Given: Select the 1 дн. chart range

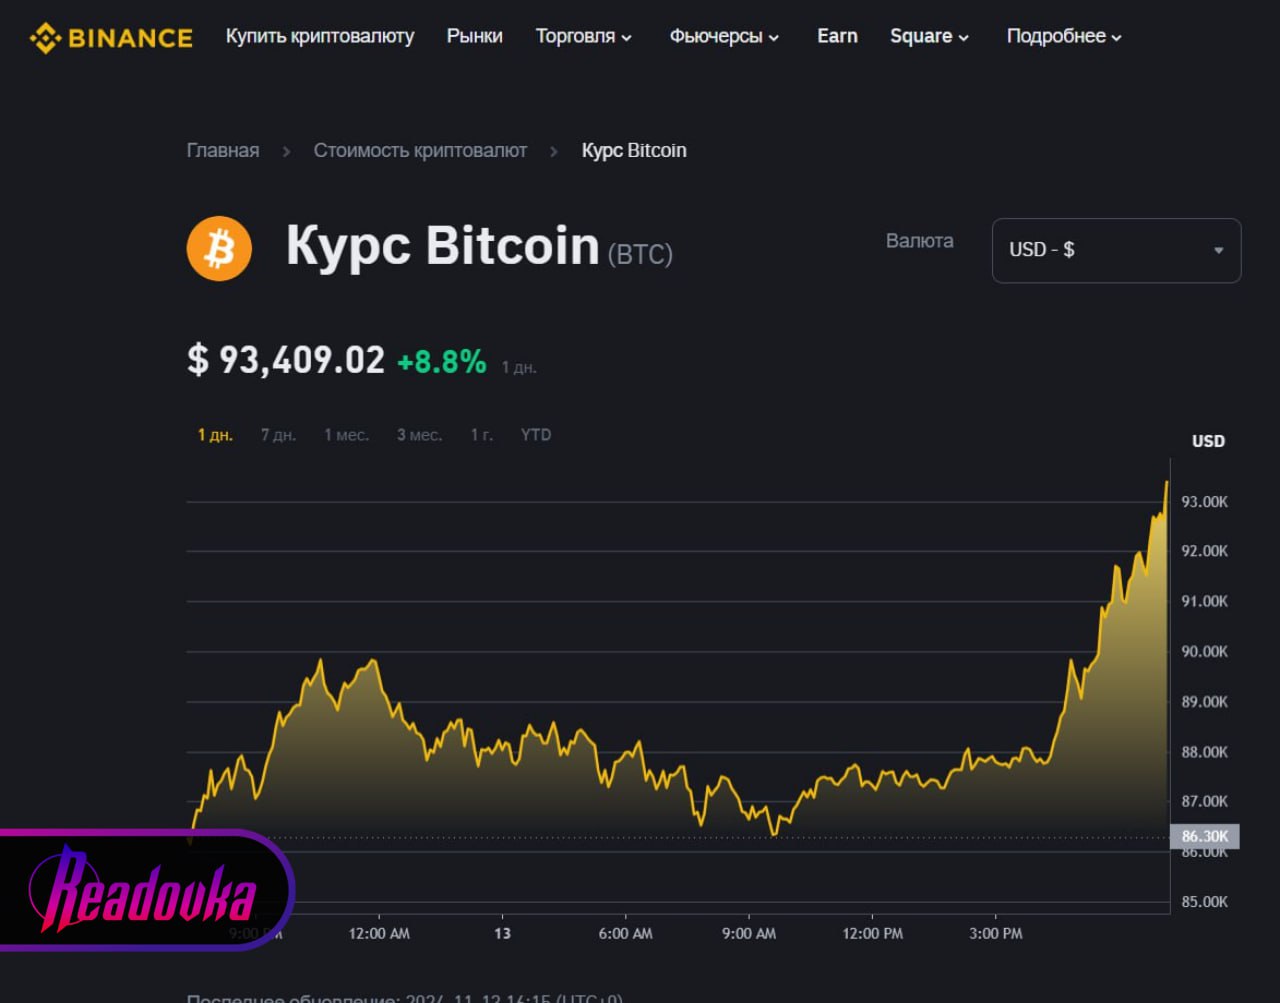Looking at the screenshot, I should (215, 435).
